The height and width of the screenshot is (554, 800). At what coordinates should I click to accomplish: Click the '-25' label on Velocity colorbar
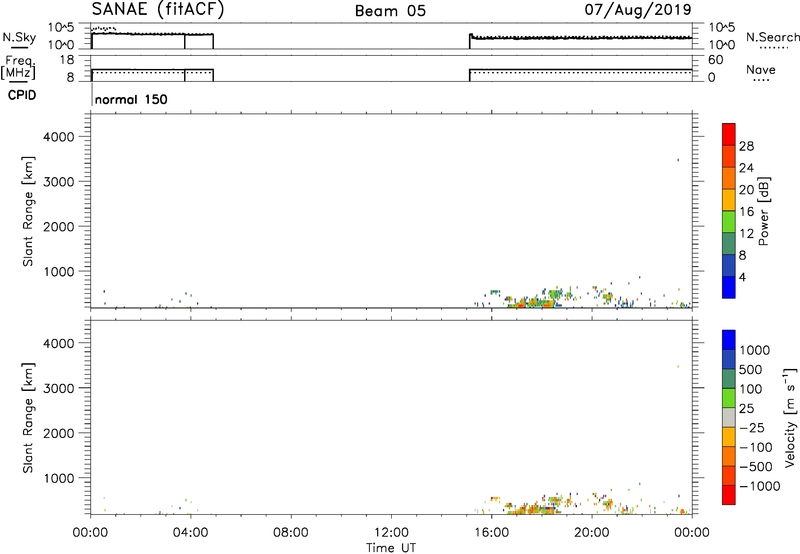click(752, 428)
